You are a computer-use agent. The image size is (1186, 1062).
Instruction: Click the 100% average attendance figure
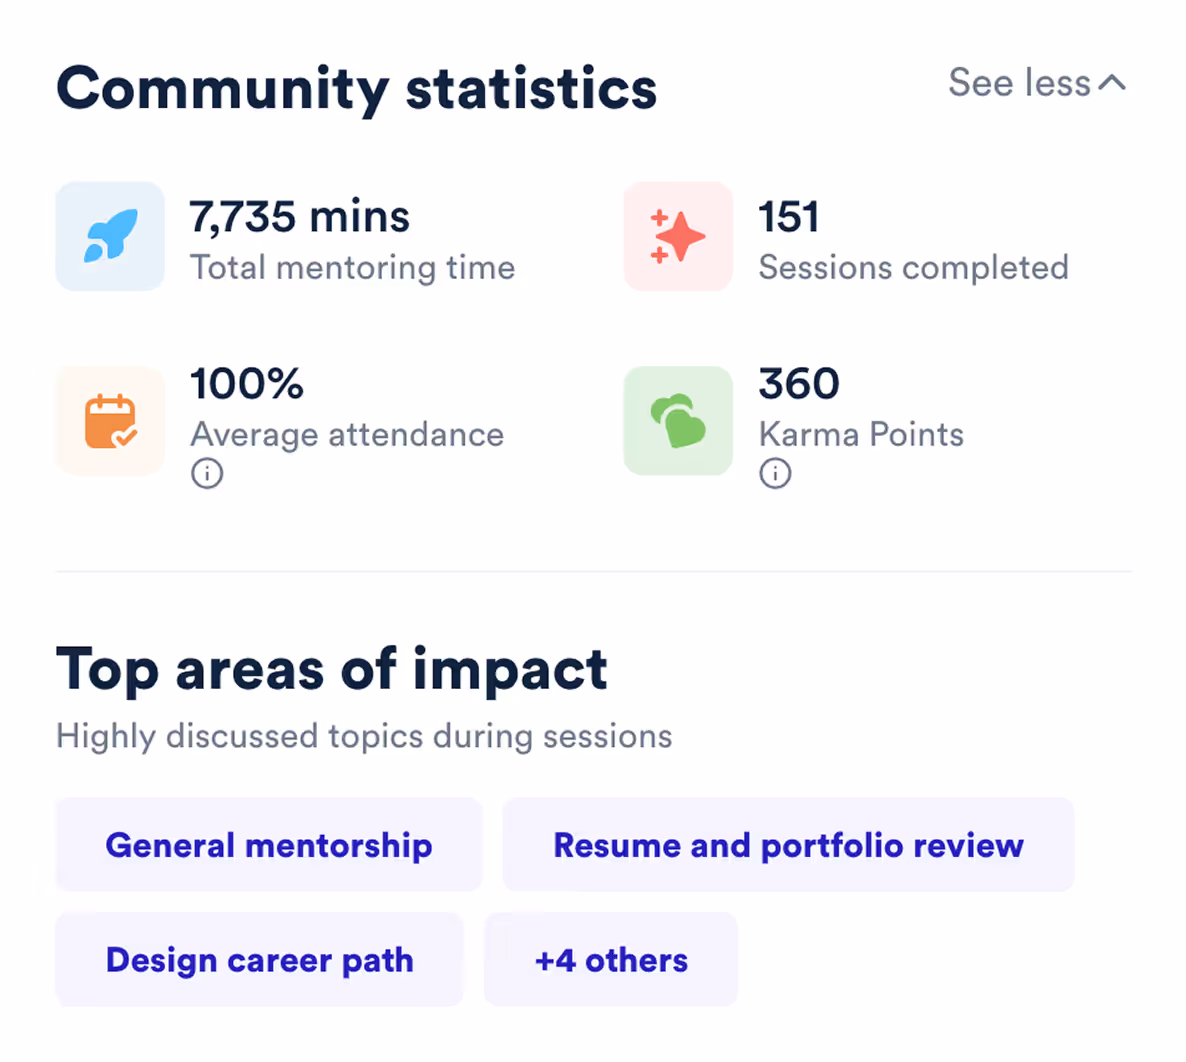click(246, 383)
